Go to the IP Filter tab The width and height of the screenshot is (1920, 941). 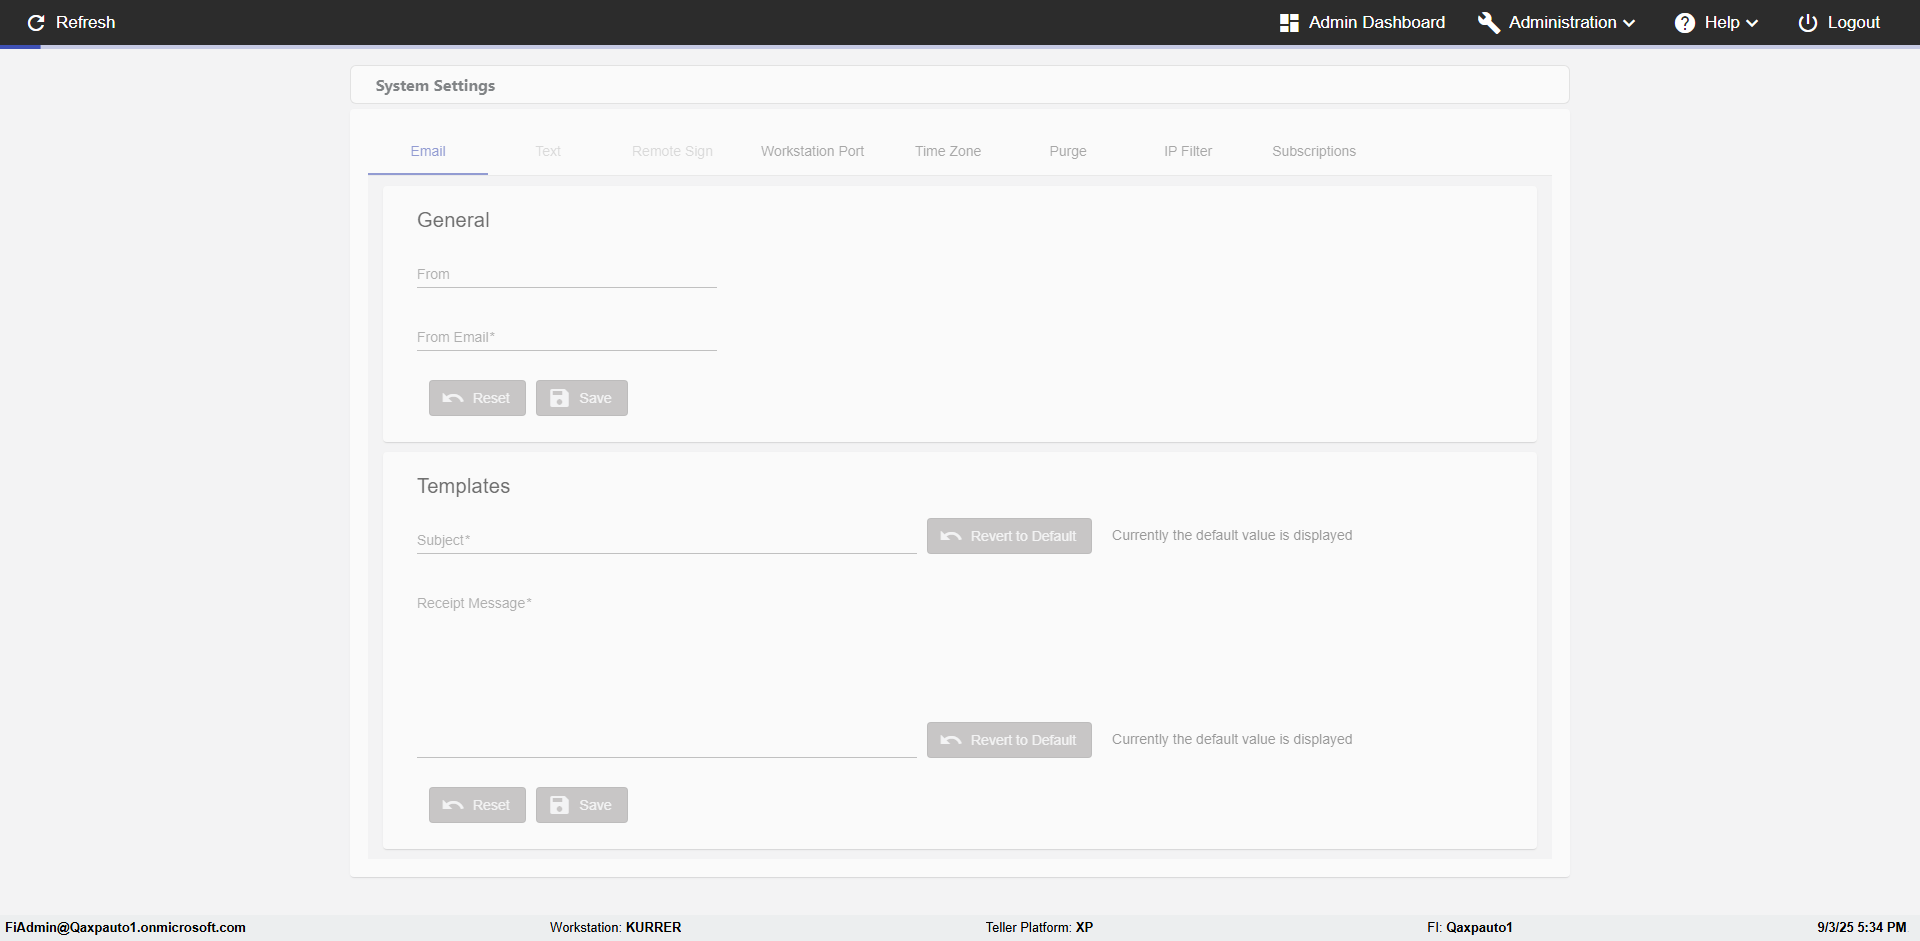pos(1188,151)
